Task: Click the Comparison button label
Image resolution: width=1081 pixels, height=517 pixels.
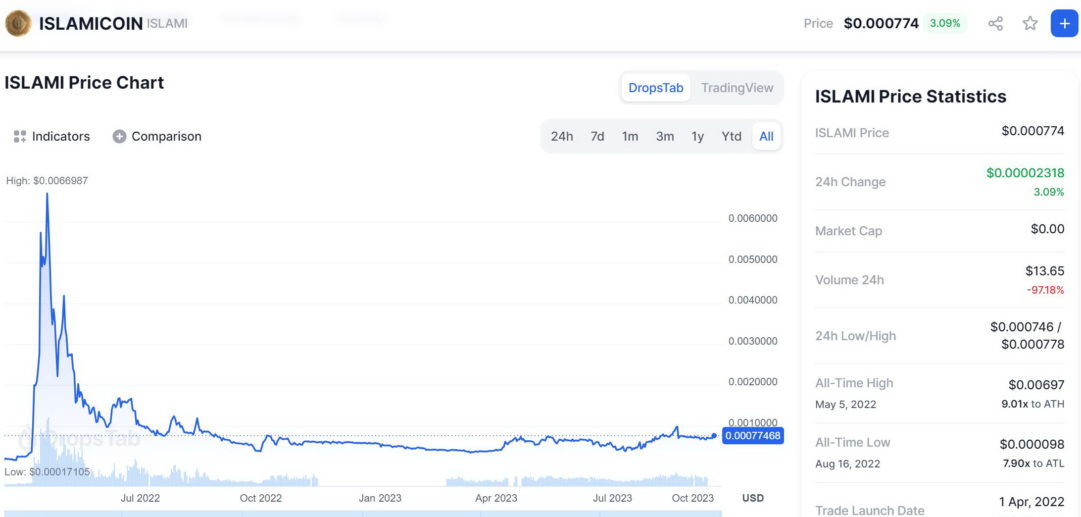Action: [166, 136]
